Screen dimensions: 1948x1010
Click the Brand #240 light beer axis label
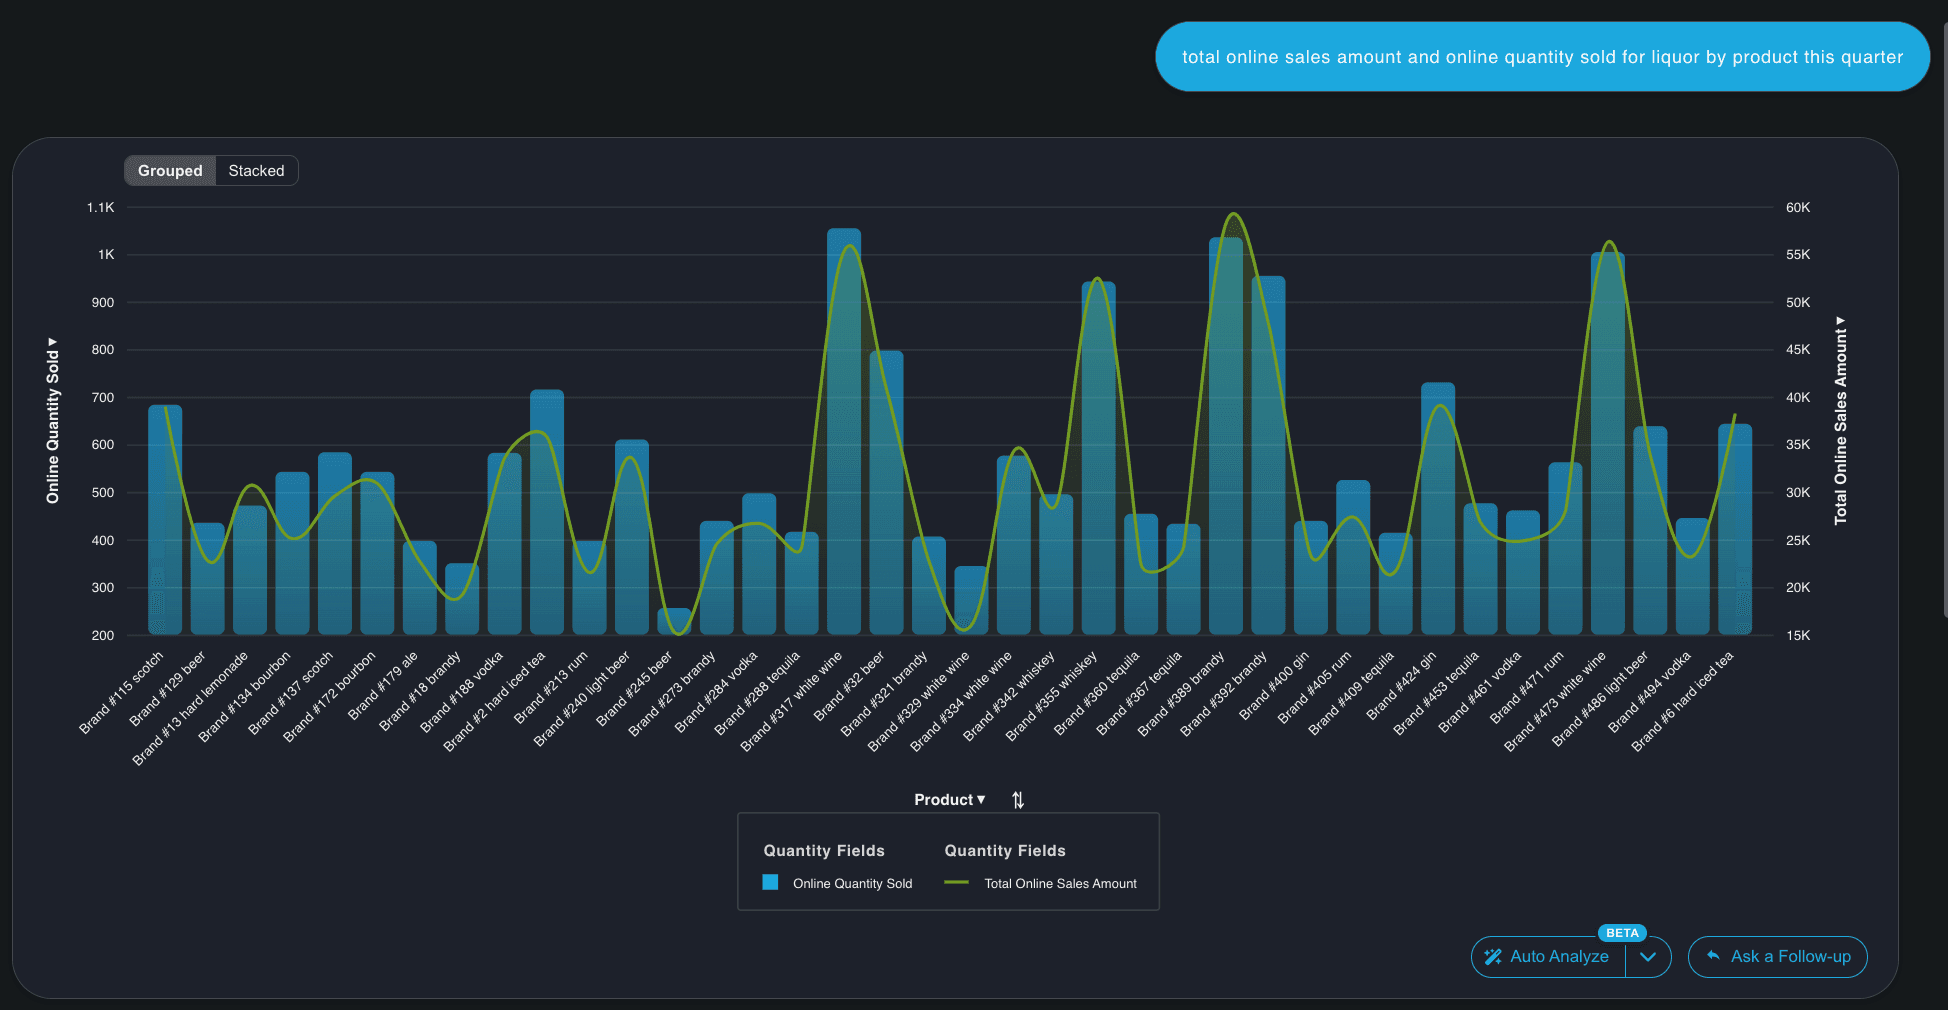582,698
